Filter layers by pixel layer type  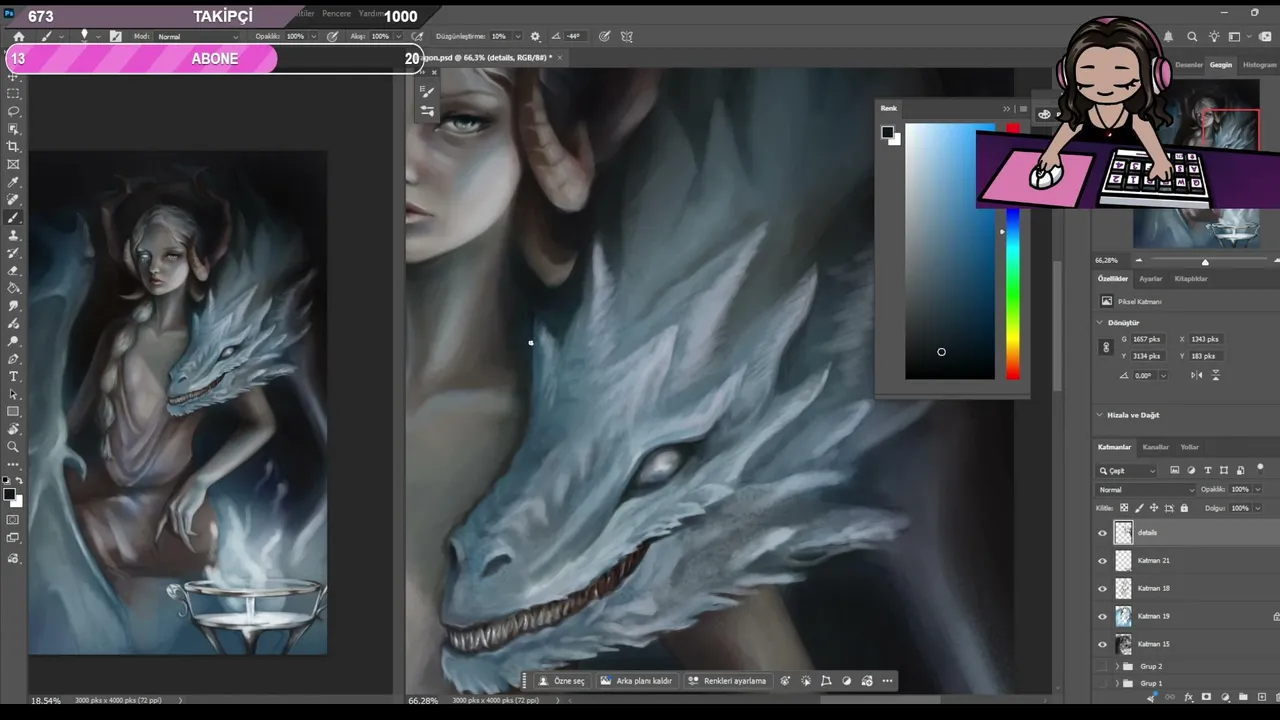tap(1174, 470)
